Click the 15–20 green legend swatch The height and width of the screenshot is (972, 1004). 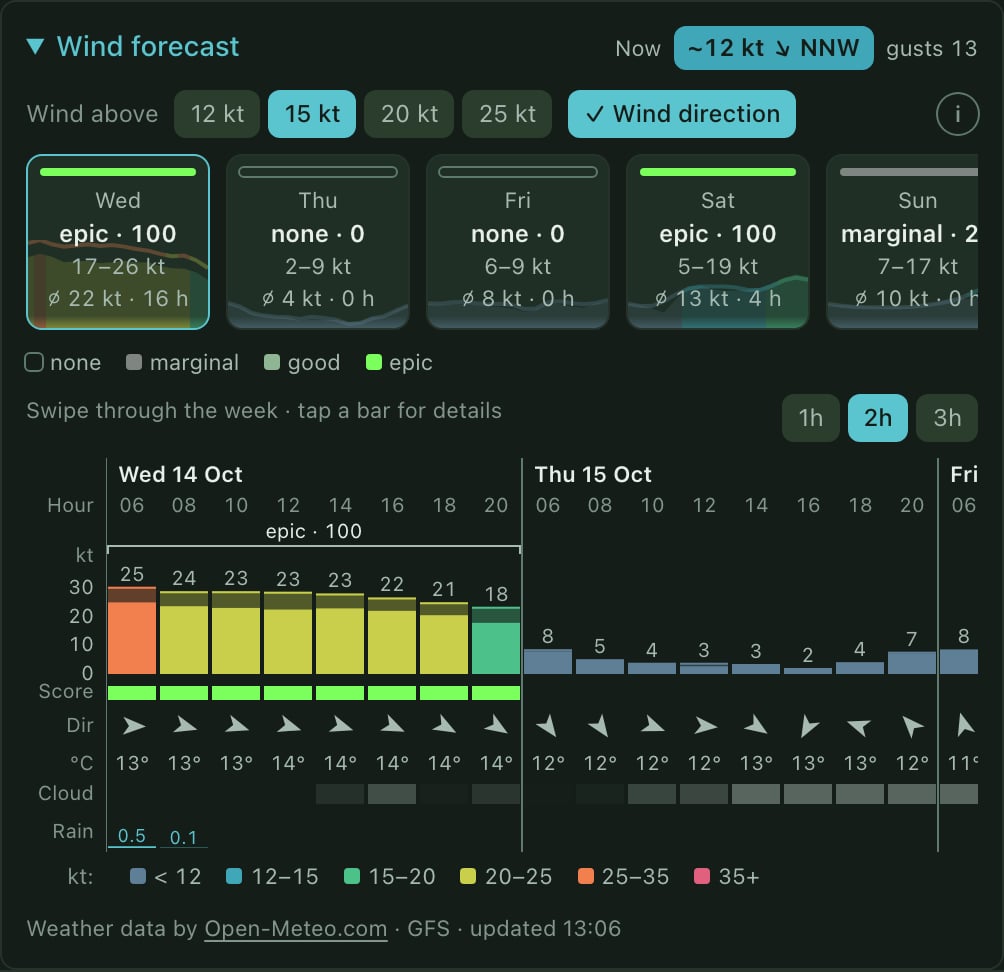click(x=352, y=876)
